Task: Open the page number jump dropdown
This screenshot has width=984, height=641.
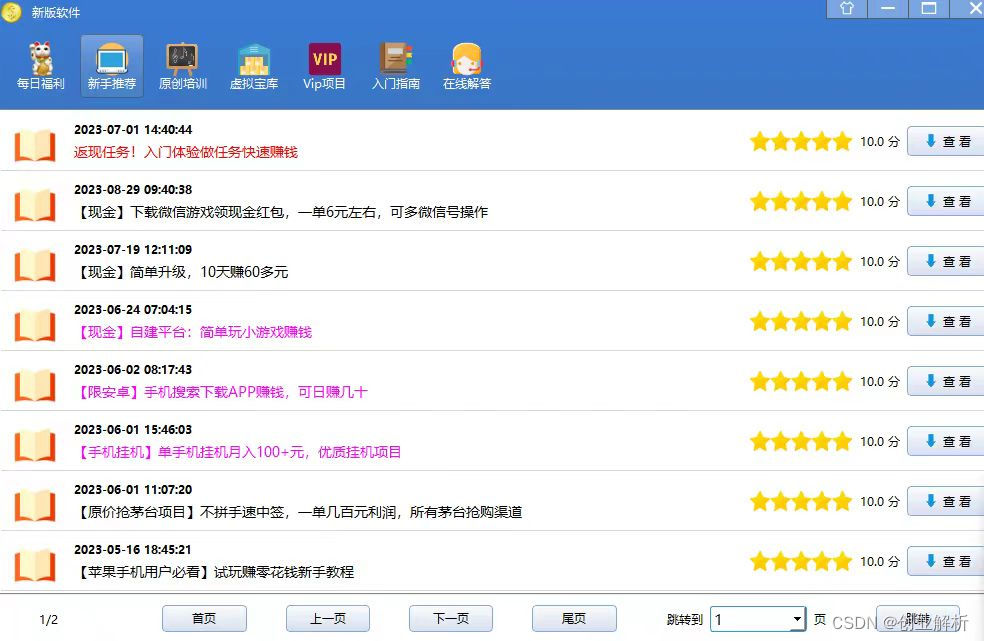Action: (x=758, y=619)
